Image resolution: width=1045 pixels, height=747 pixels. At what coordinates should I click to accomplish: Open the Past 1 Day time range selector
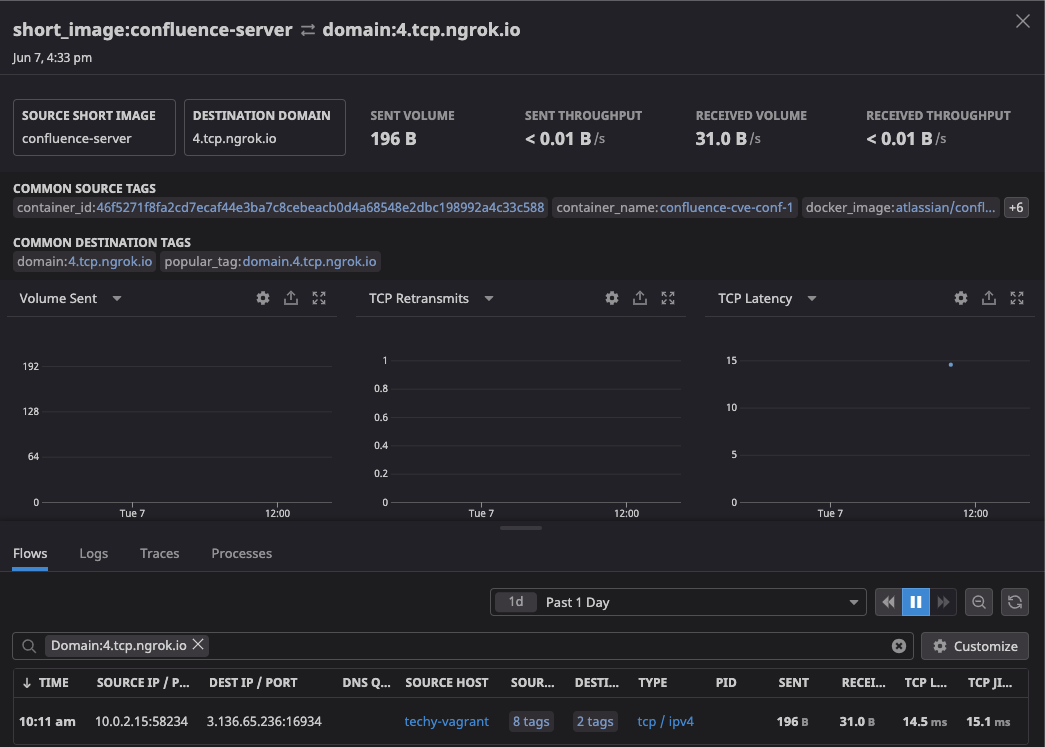tap(678, 602)
